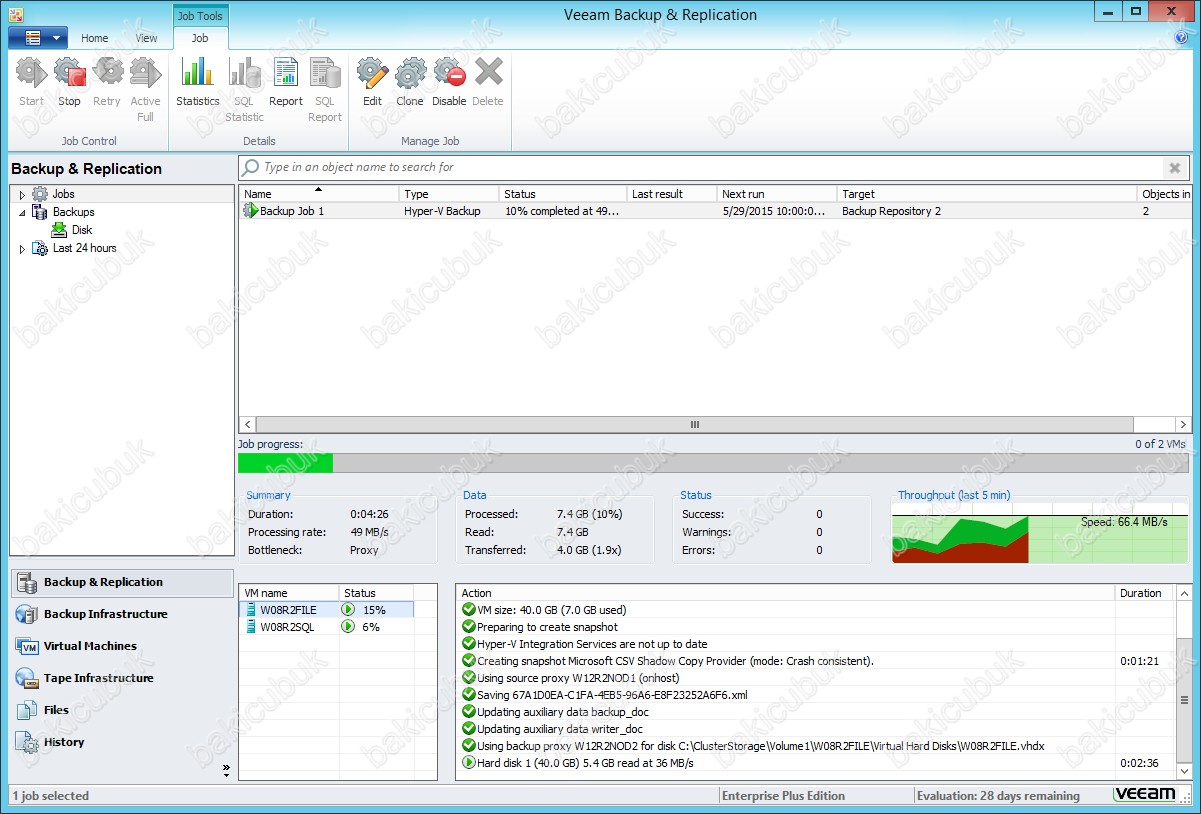Click the W08R2FILE VM icon

(x=251, y=609)
